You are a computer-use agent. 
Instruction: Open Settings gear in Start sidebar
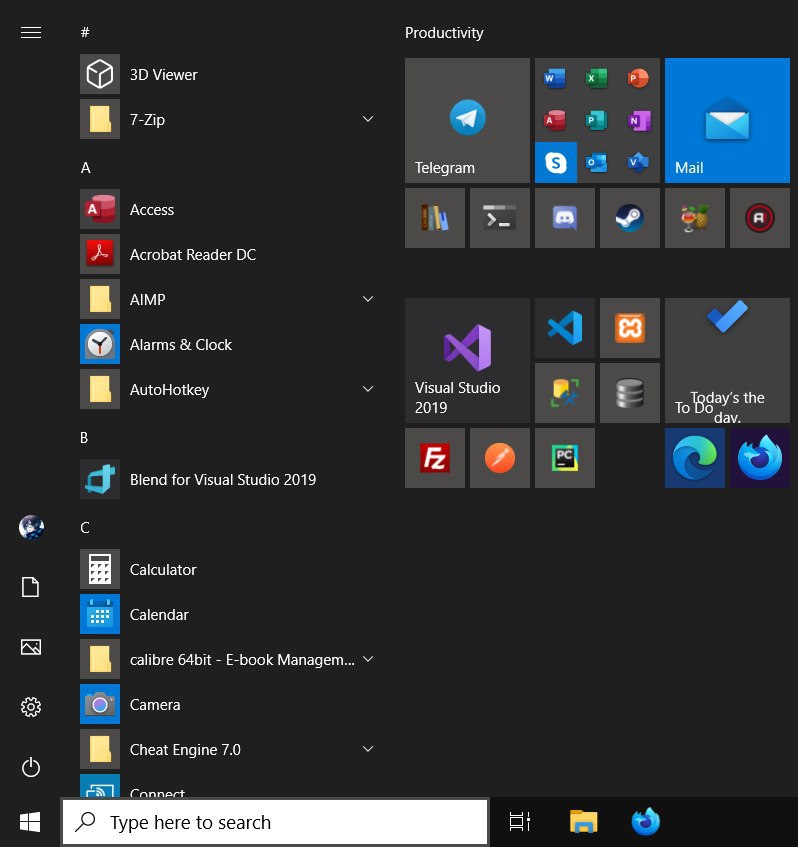coord(31,707)
